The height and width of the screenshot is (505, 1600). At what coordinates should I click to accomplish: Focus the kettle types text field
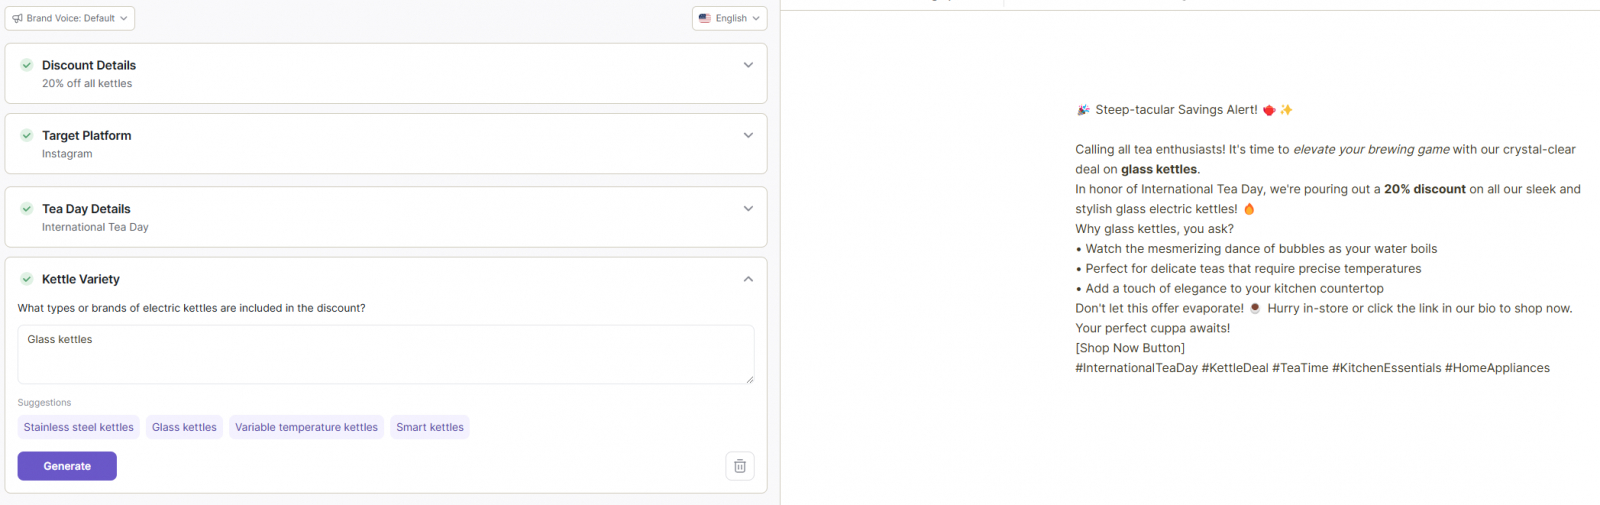385,354
